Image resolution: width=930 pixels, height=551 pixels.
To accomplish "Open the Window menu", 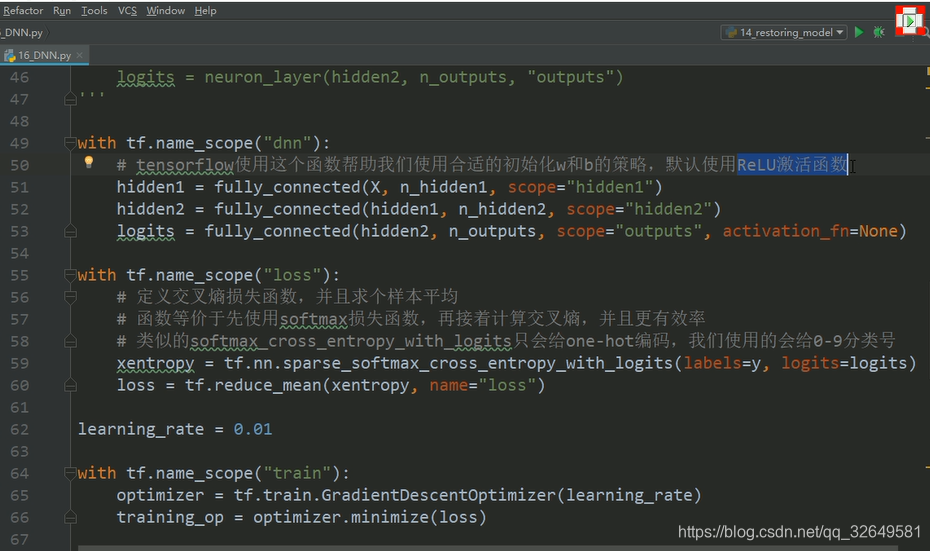I will 165,11.
